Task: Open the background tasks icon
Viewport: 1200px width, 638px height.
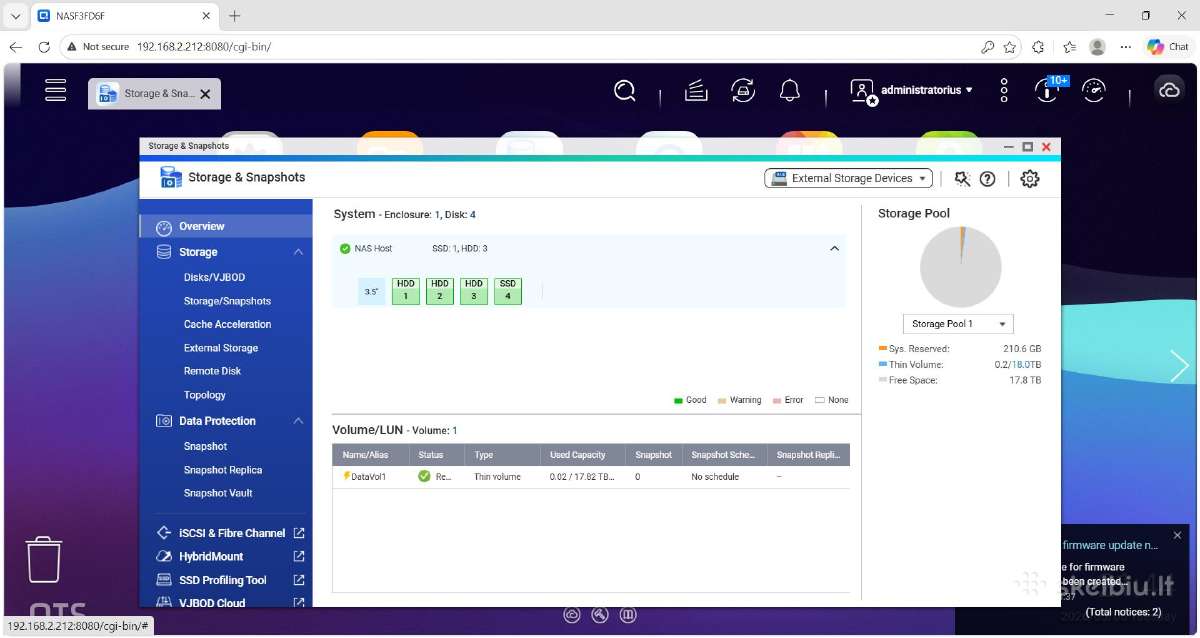Action: (696, 91)
